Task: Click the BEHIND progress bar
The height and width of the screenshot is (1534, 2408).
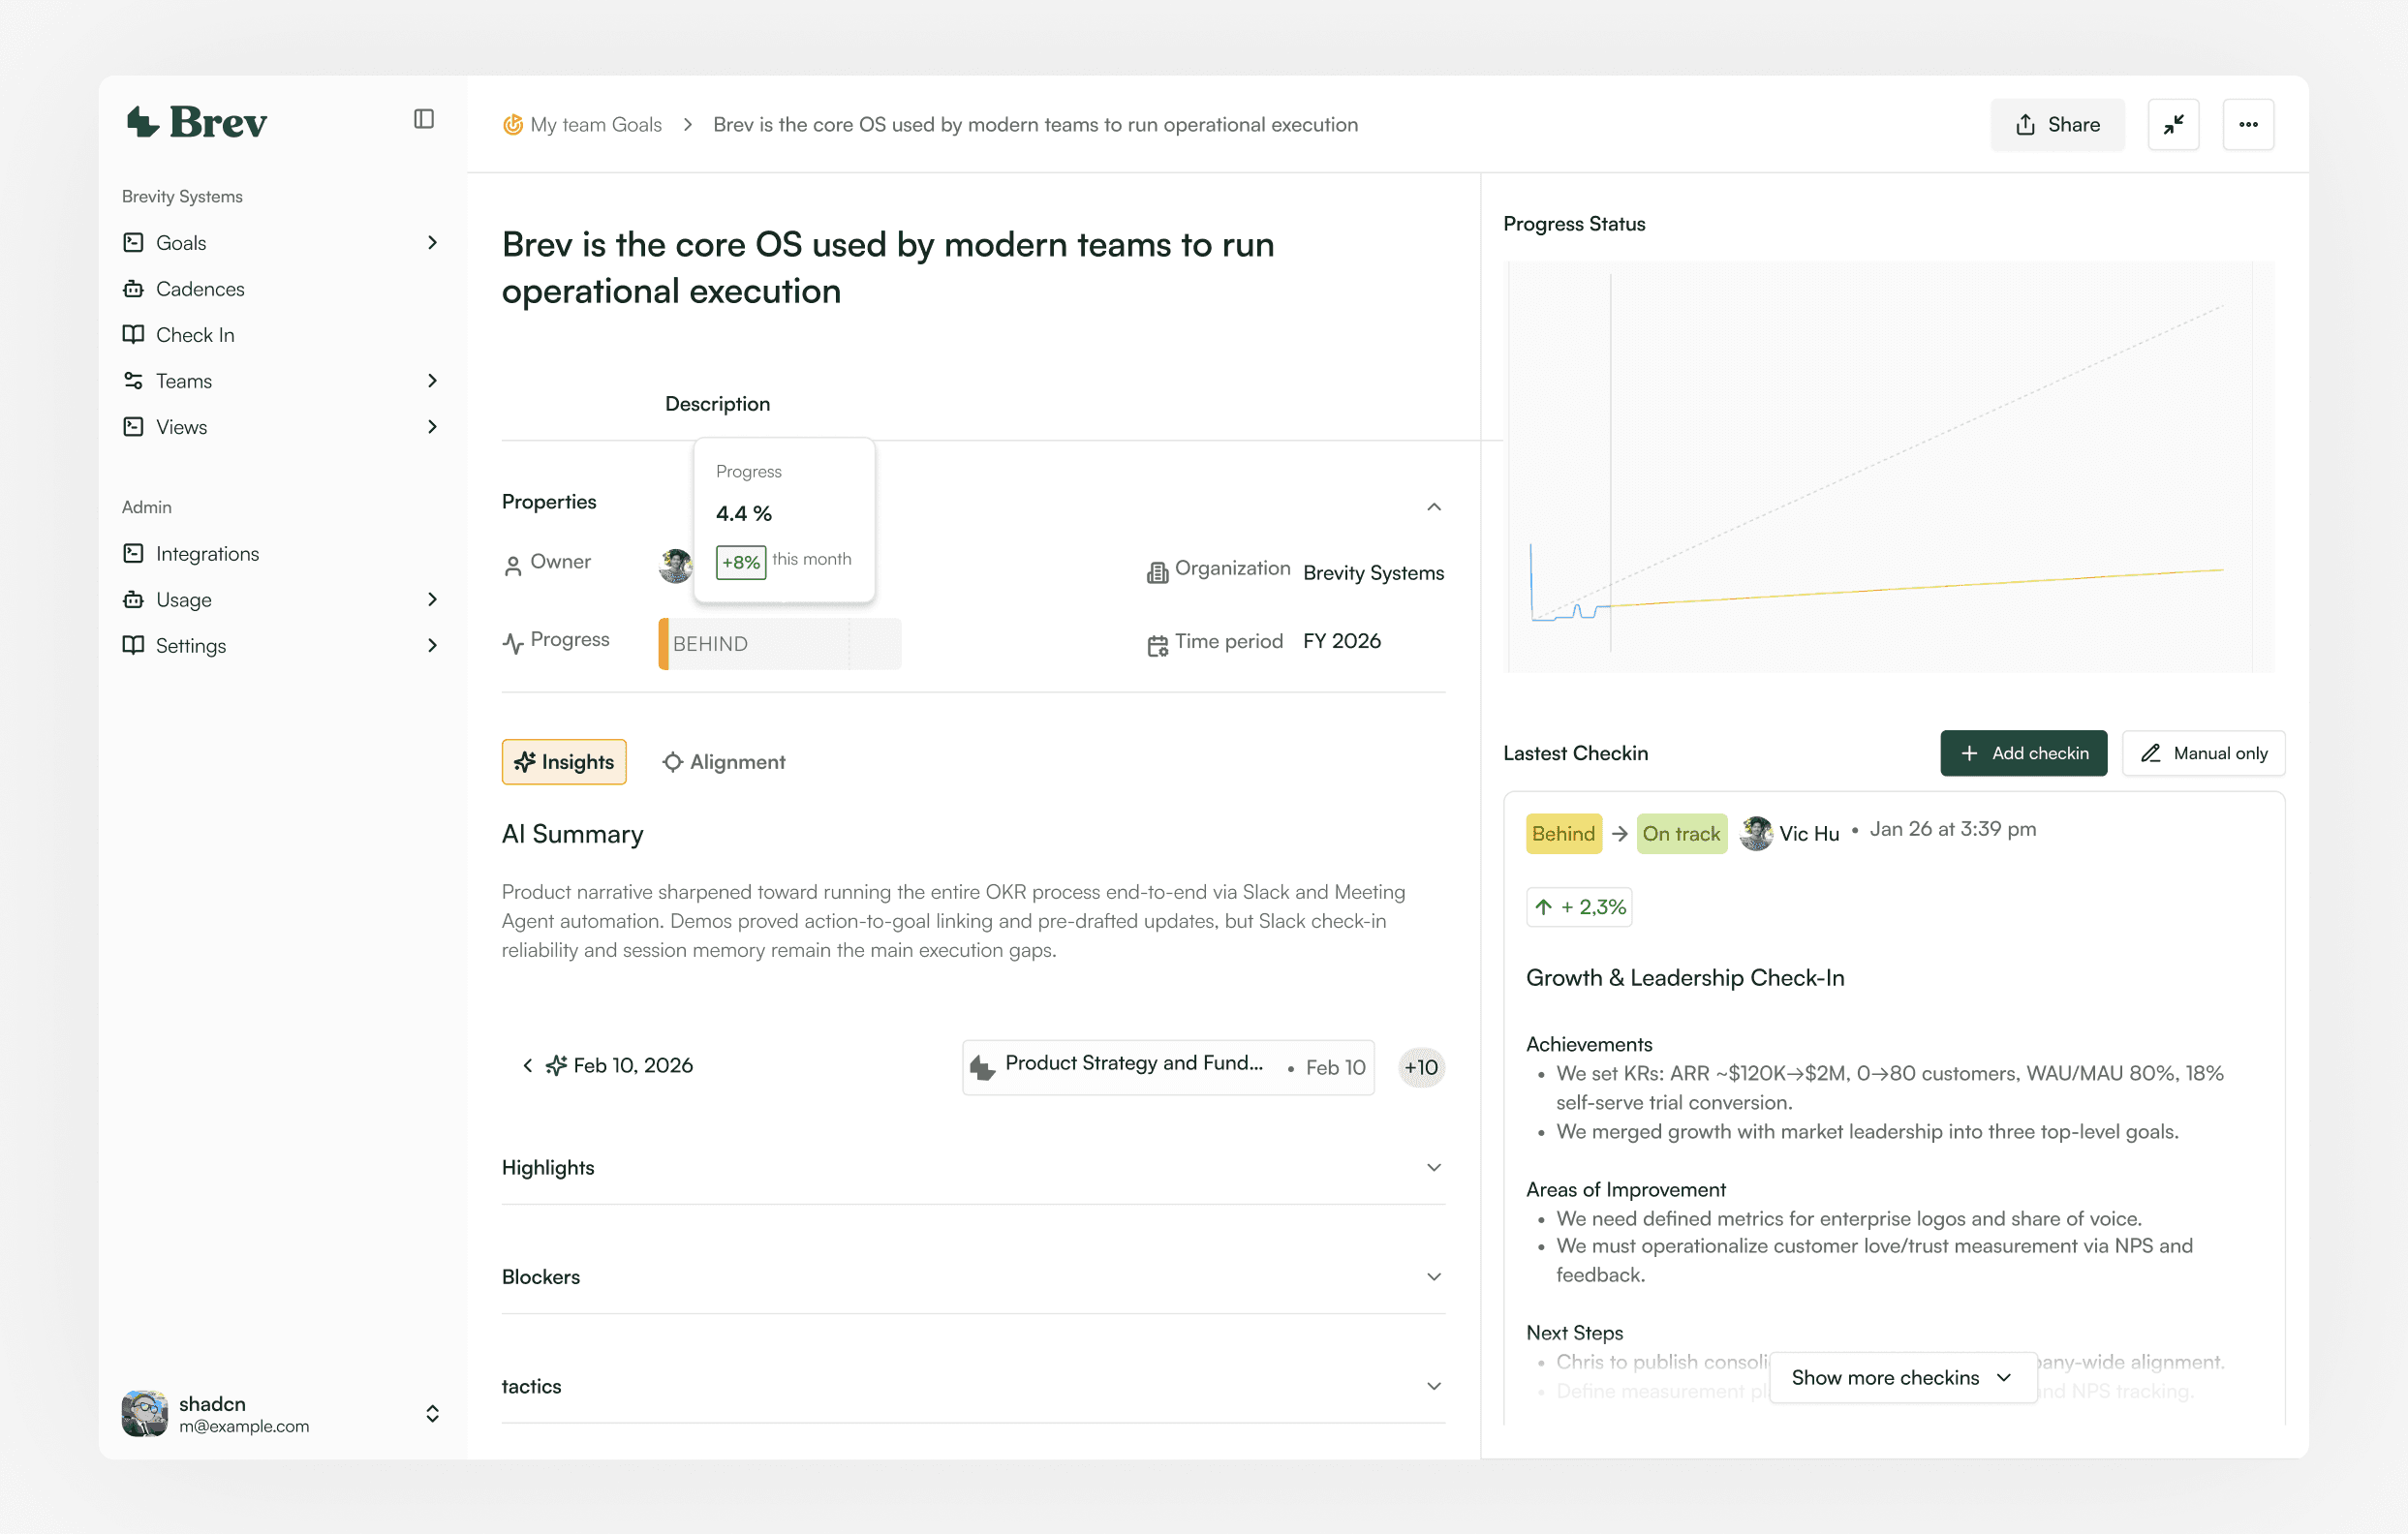Action: click(x=779, y=643)
